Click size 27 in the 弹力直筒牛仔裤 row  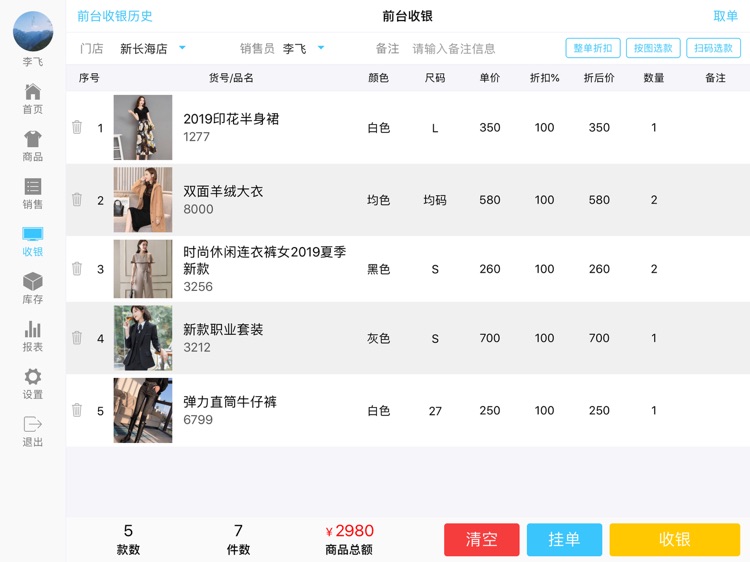(x=435, y=411)
